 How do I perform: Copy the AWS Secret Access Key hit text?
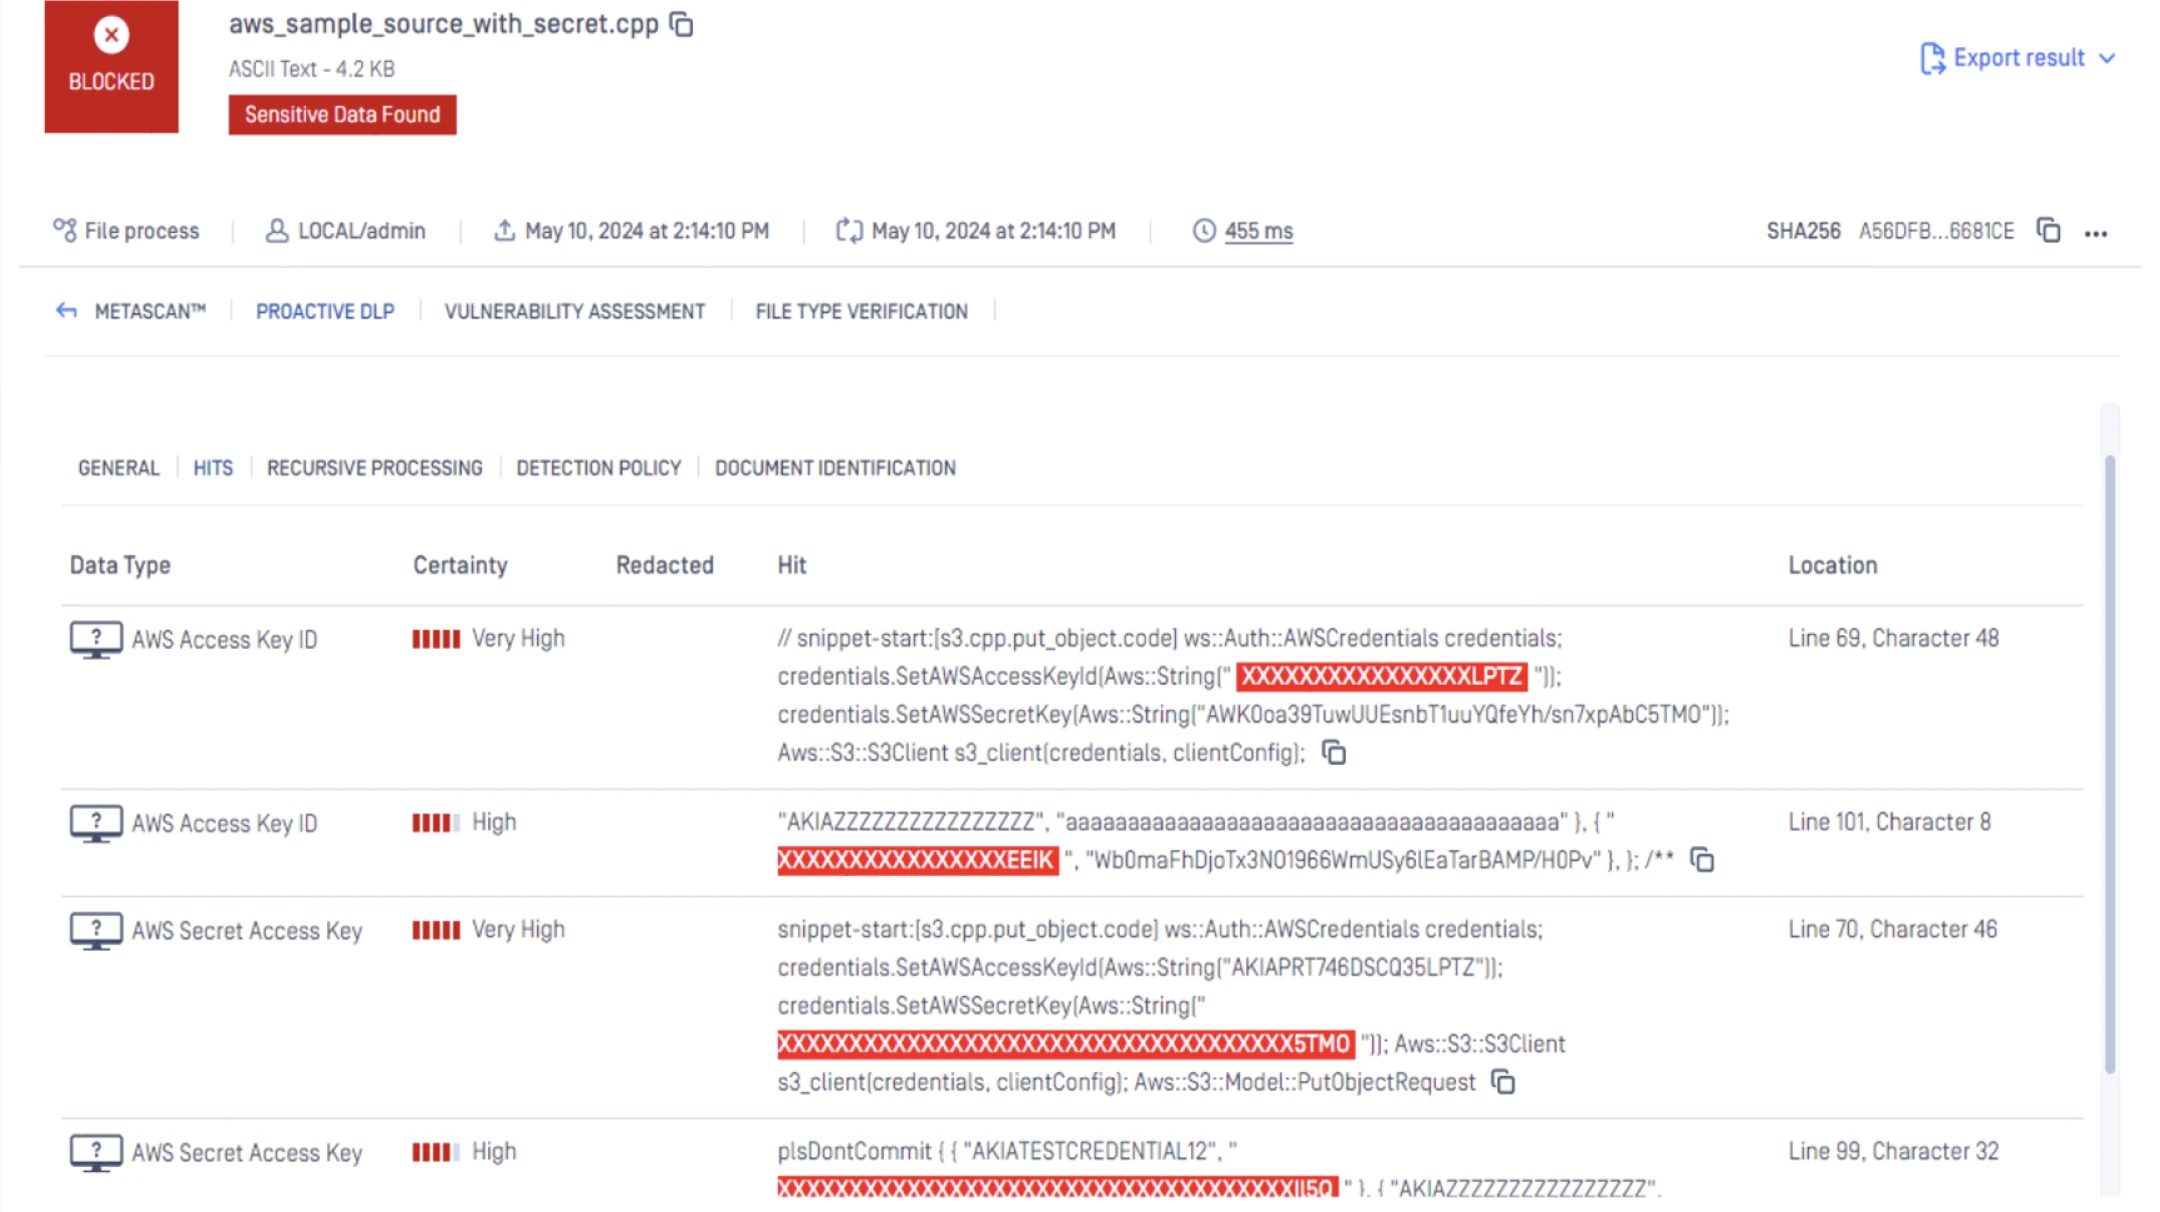coord(1503,1082)
